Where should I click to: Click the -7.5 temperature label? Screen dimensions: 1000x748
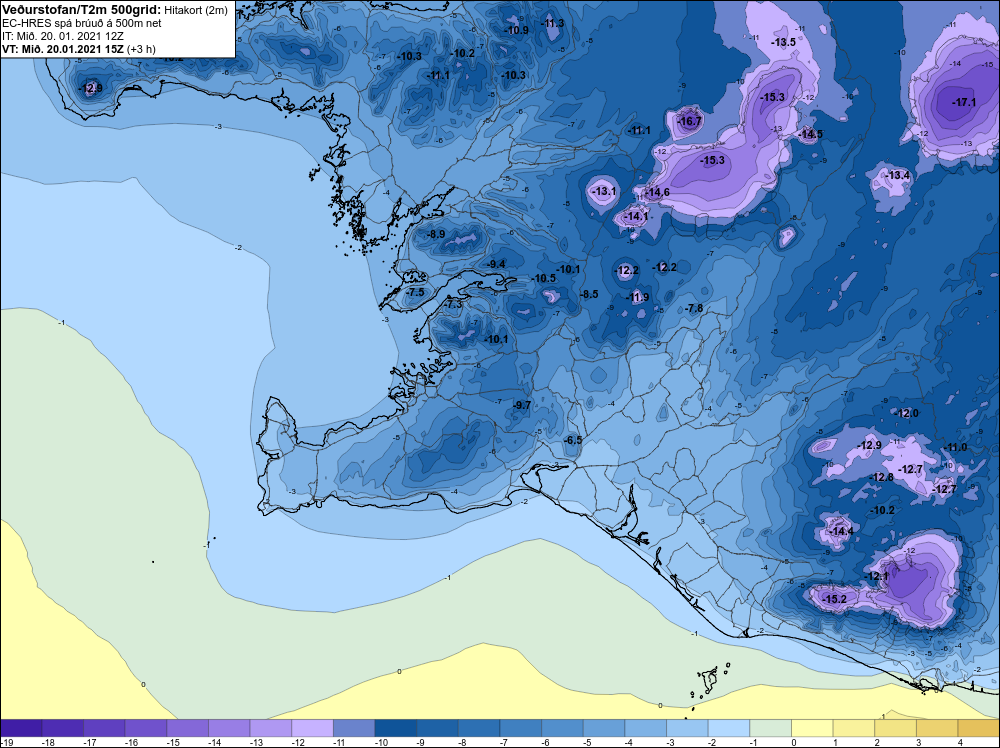[x=415, y=291]
